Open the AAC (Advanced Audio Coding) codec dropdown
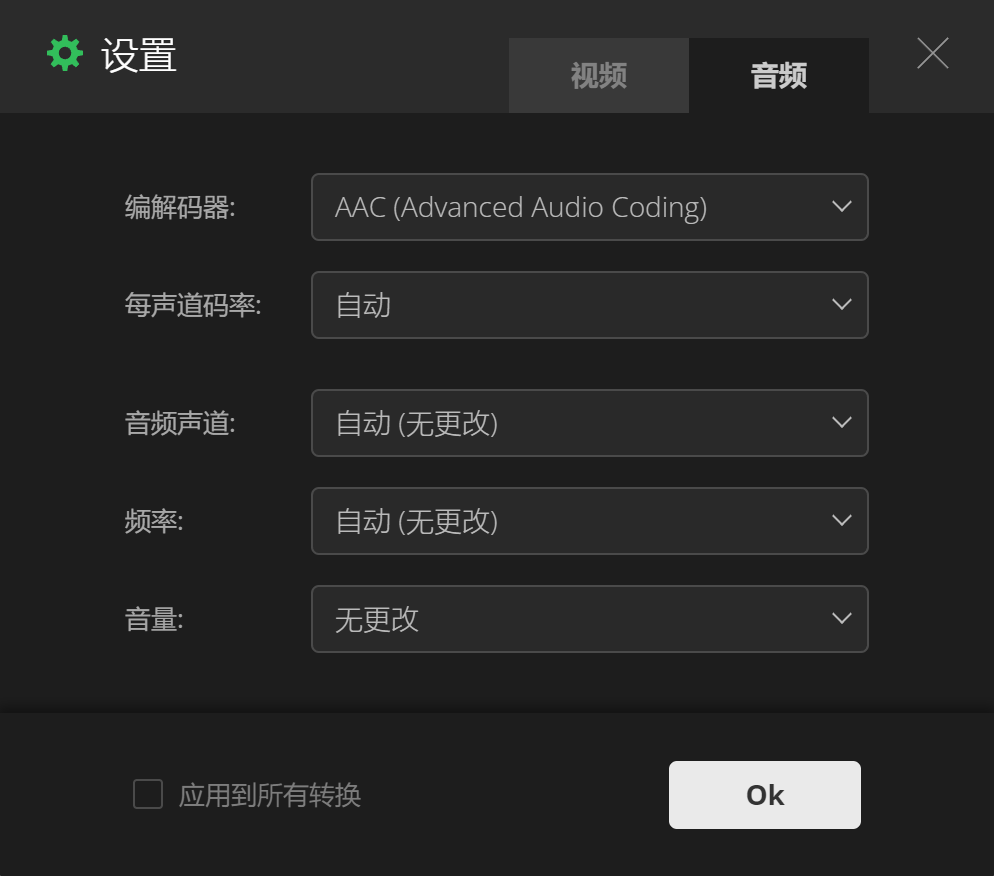994x876 pixels. [x=590, y=207]
